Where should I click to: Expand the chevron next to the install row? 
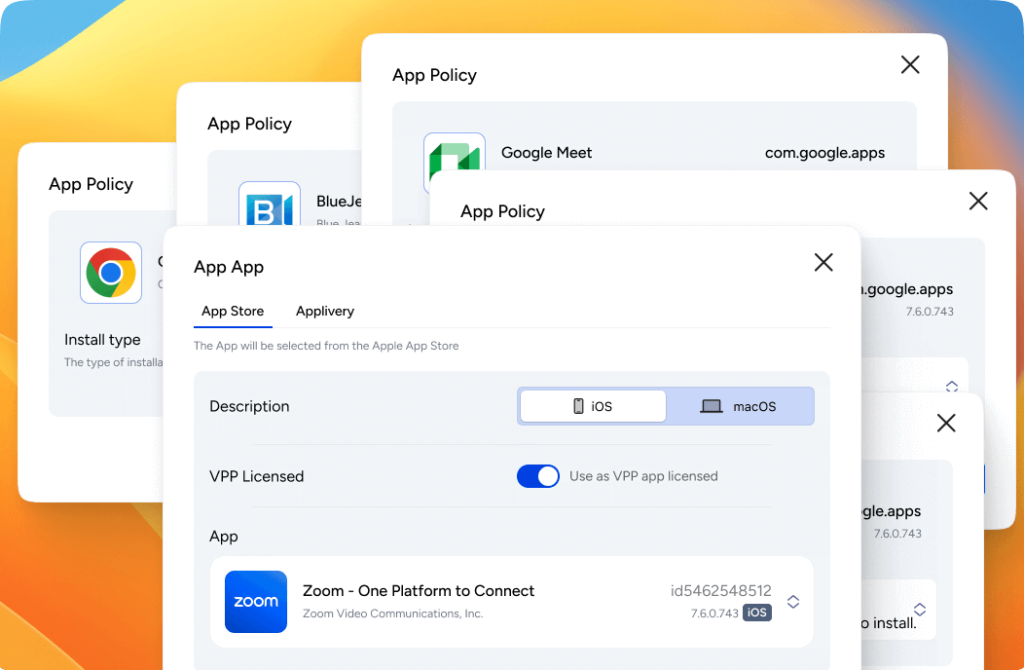[918, 610]
